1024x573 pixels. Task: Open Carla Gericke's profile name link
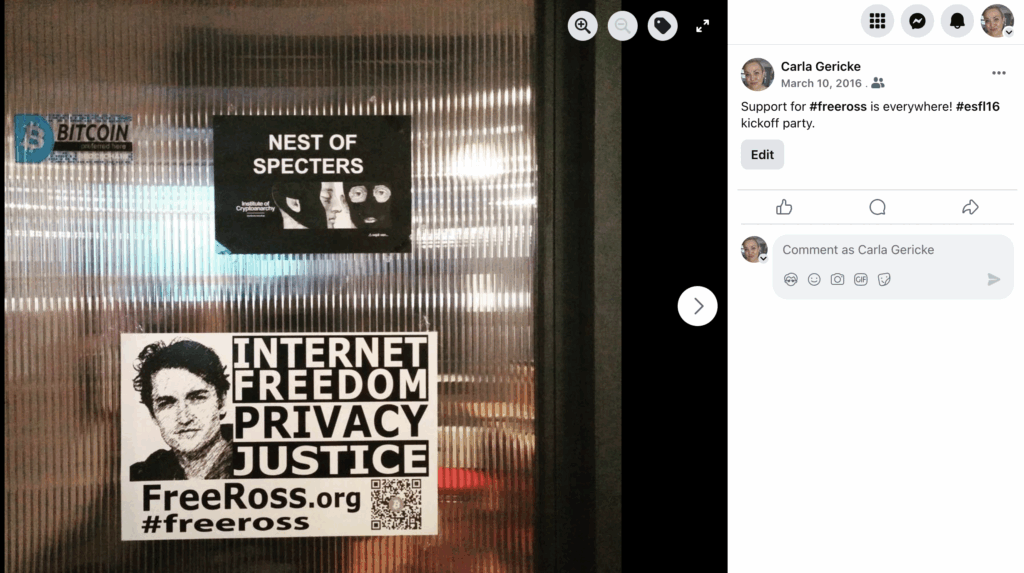pyautogui.click(x=820, y=67)
